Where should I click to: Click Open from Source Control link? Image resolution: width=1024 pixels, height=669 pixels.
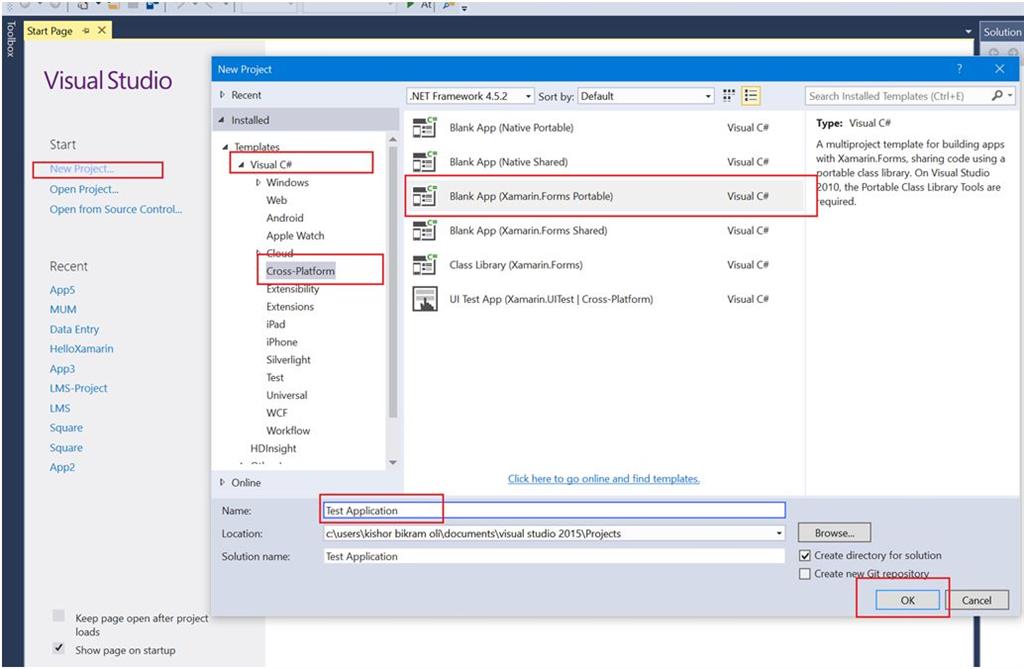click(x=116, y=209)
